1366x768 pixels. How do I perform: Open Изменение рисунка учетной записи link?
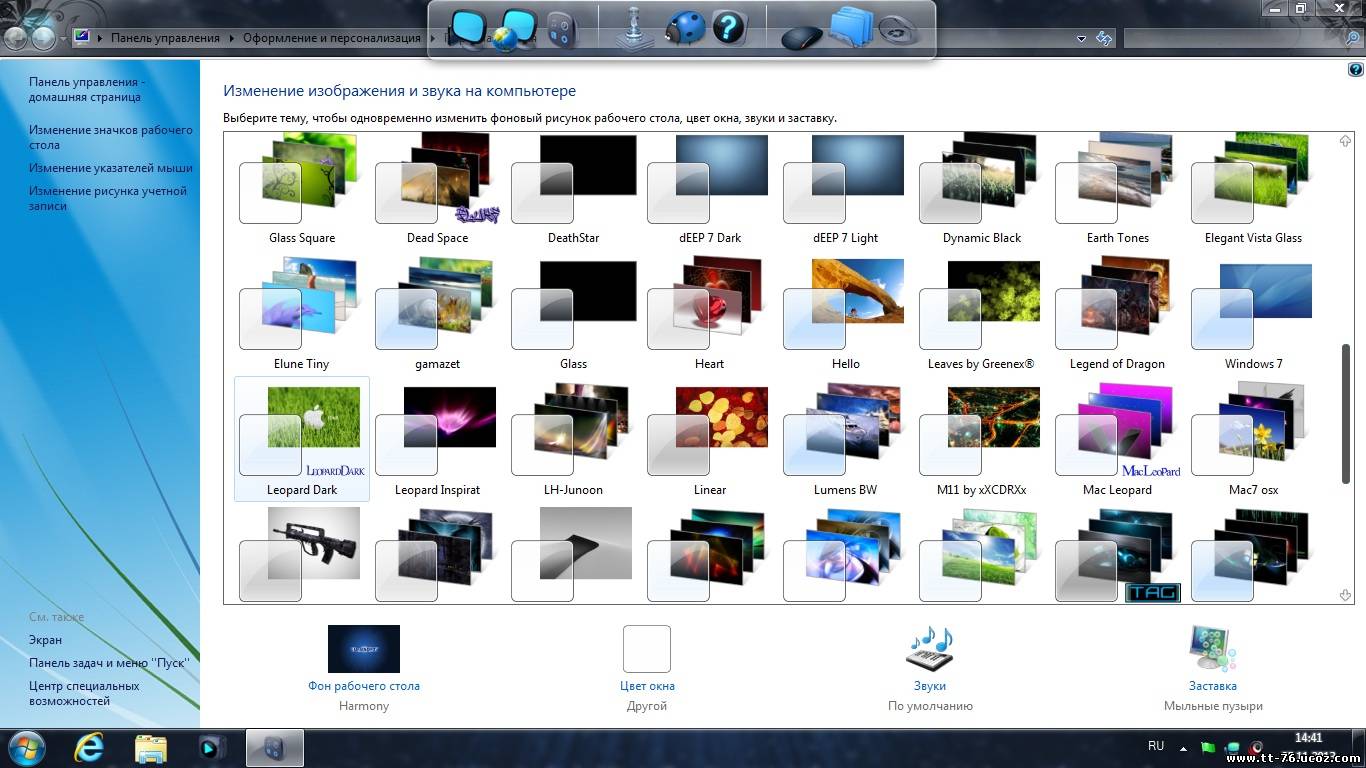click(x=108, y=198)
